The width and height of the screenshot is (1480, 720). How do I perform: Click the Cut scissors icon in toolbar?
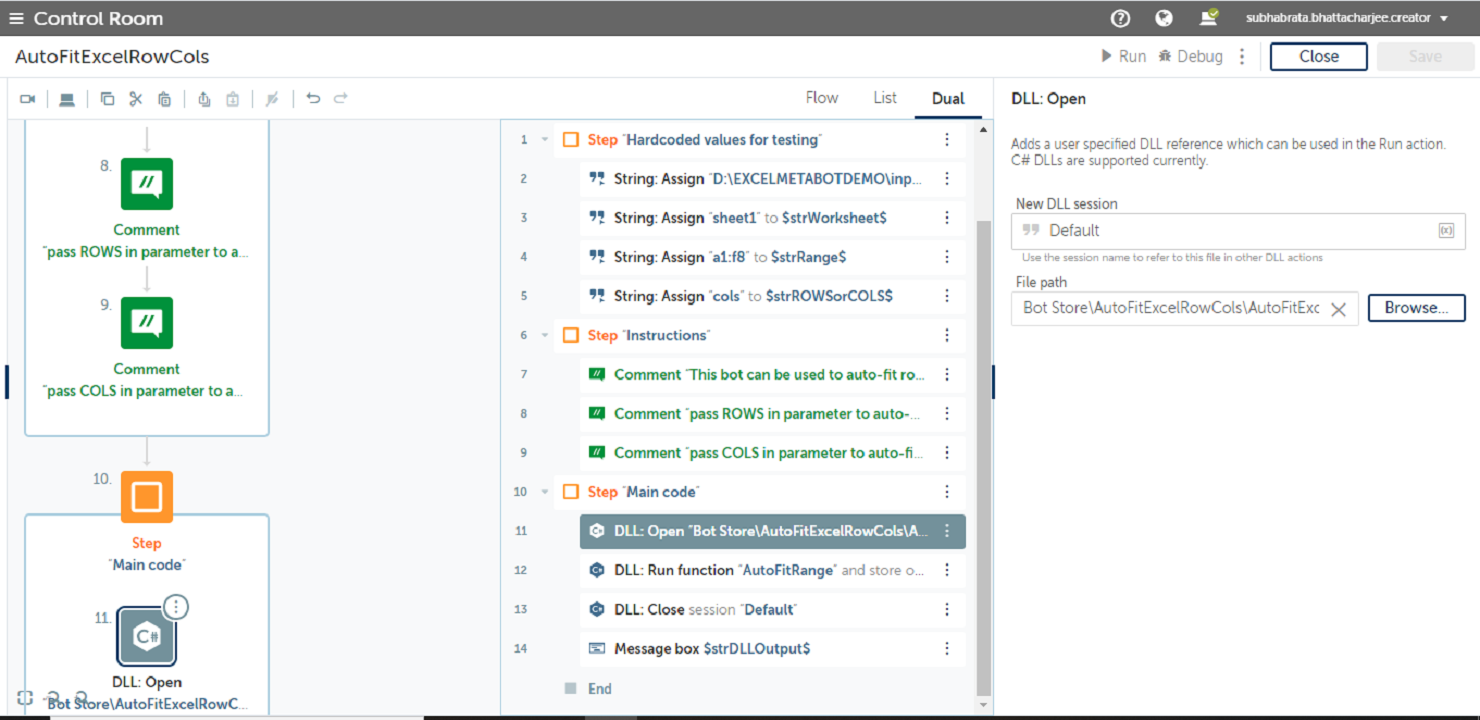tap(136, 99)
